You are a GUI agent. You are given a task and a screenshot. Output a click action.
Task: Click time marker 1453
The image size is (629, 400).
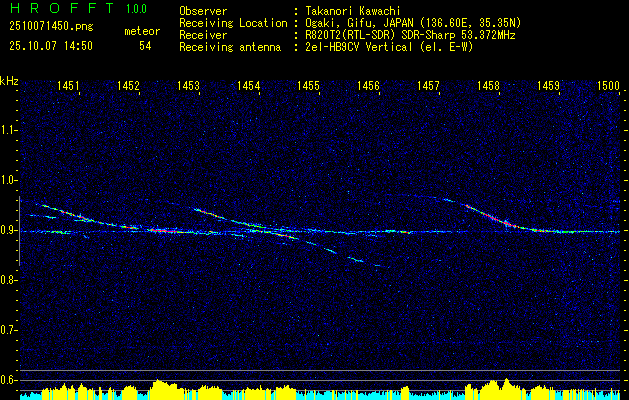click(x=189, y=85)
